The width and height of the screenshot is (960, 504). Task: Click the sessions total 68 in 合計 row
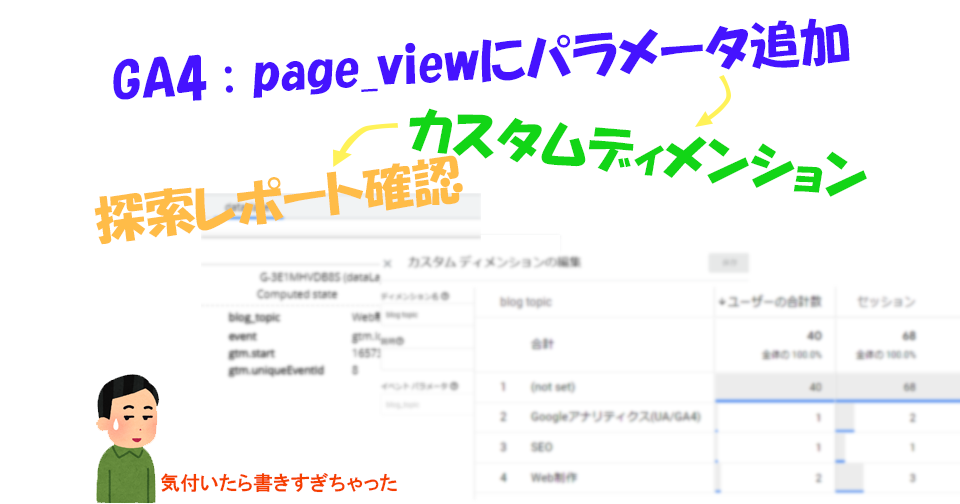[x=909, y=336]
